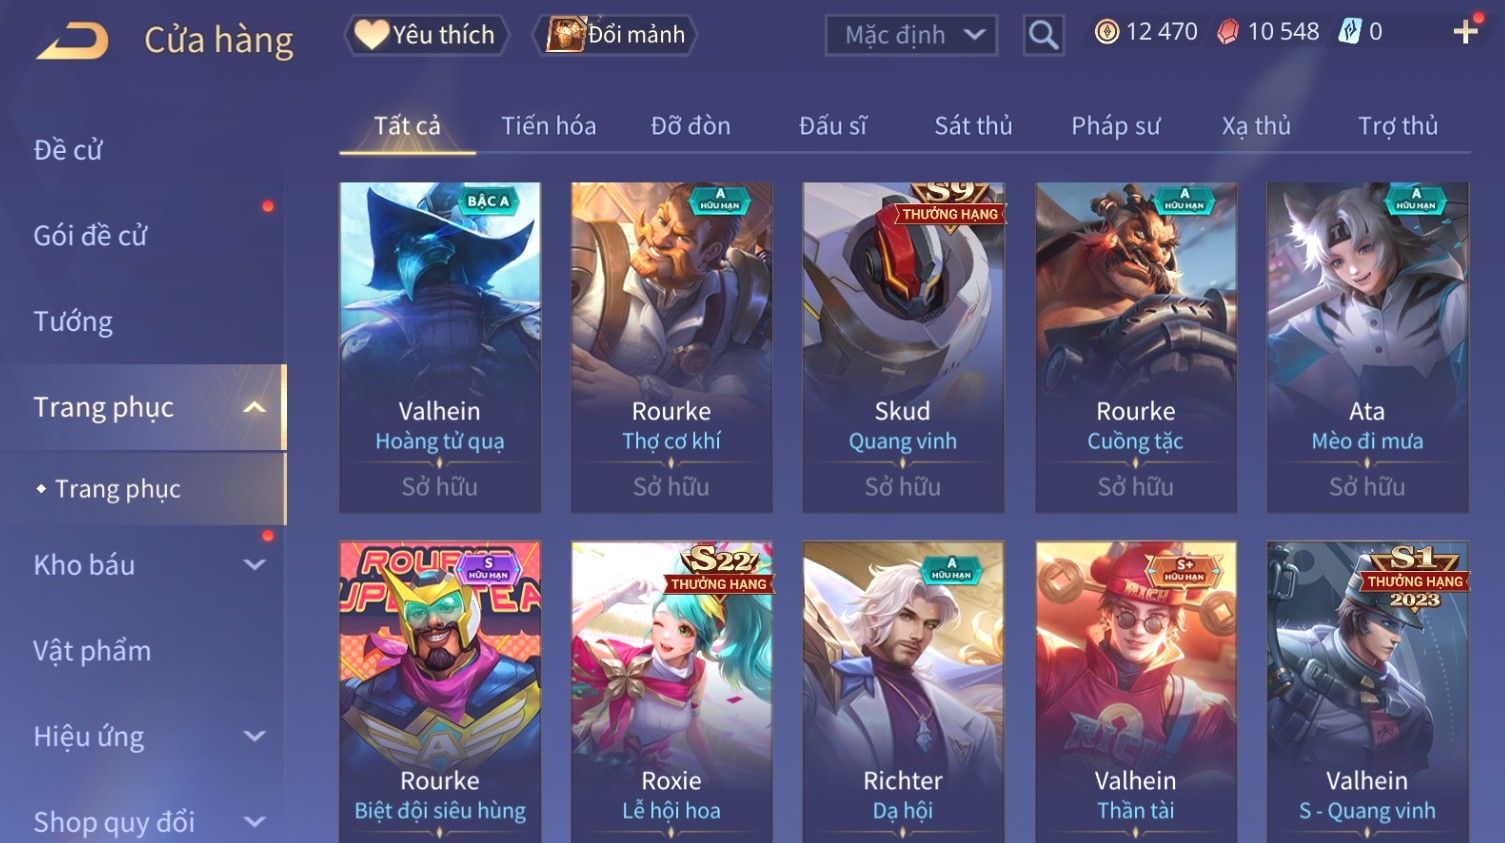Select Skud Quang vinh skin card
Viewport: 1505px width, 843px height.
(x=903, y=347)
